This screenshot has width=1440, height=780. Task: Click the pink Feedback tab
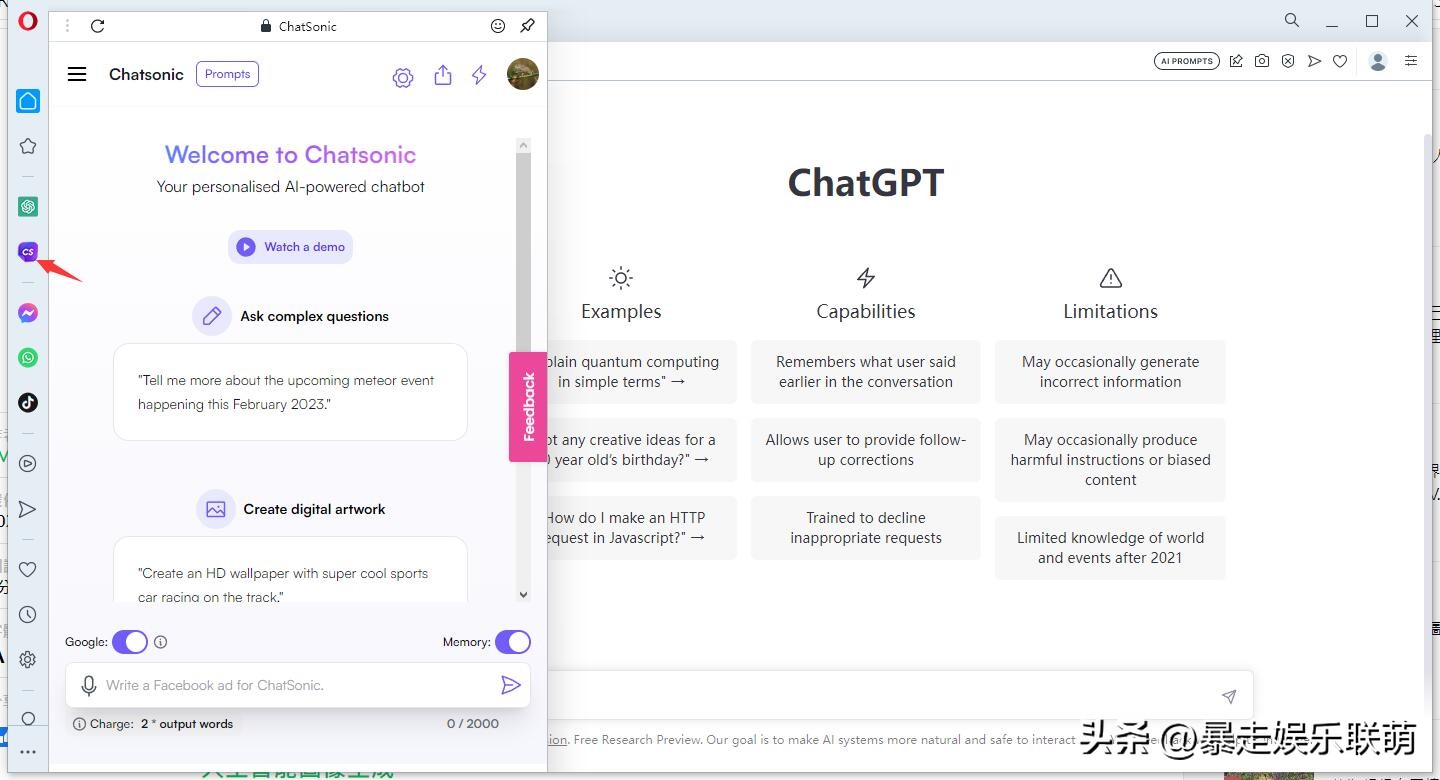point(527,405)
